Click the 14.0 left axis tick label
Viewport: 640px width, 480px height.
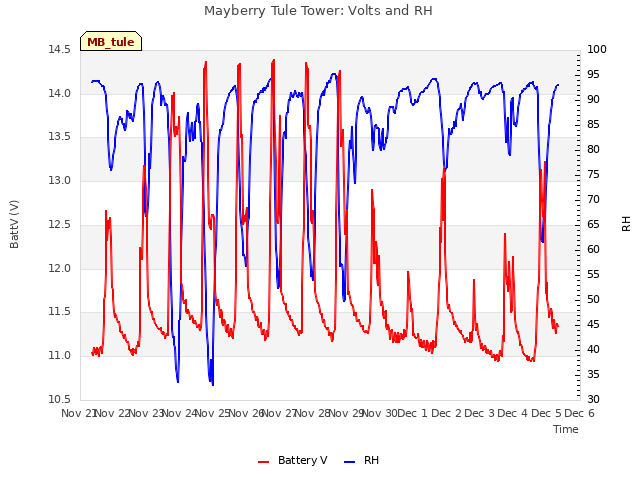click(59, 93)
